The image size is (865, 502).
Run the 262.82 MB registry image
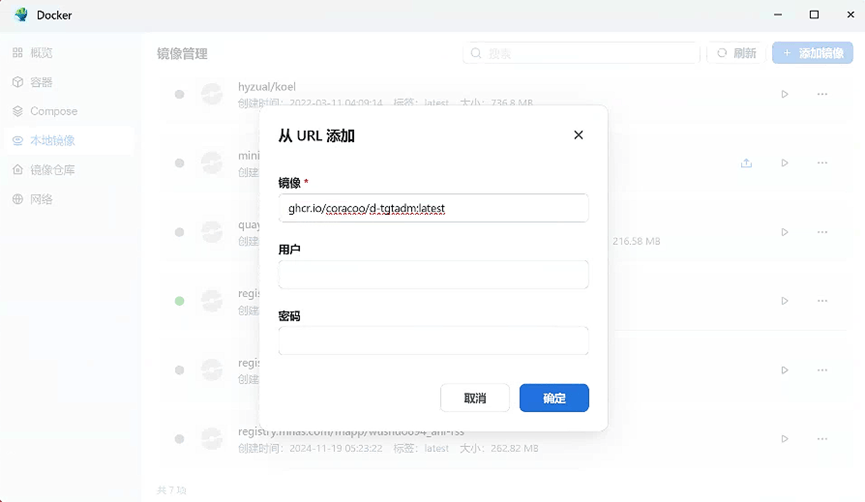[784, 439]
